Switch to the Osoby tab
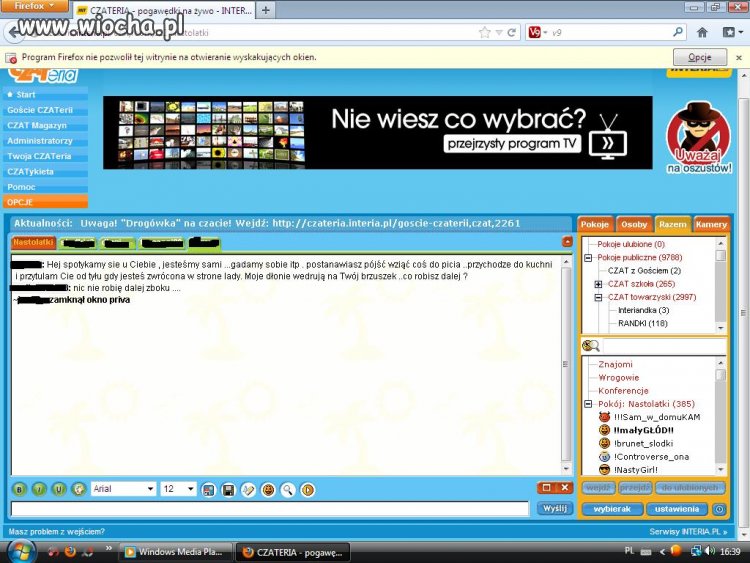 [634, 224]
